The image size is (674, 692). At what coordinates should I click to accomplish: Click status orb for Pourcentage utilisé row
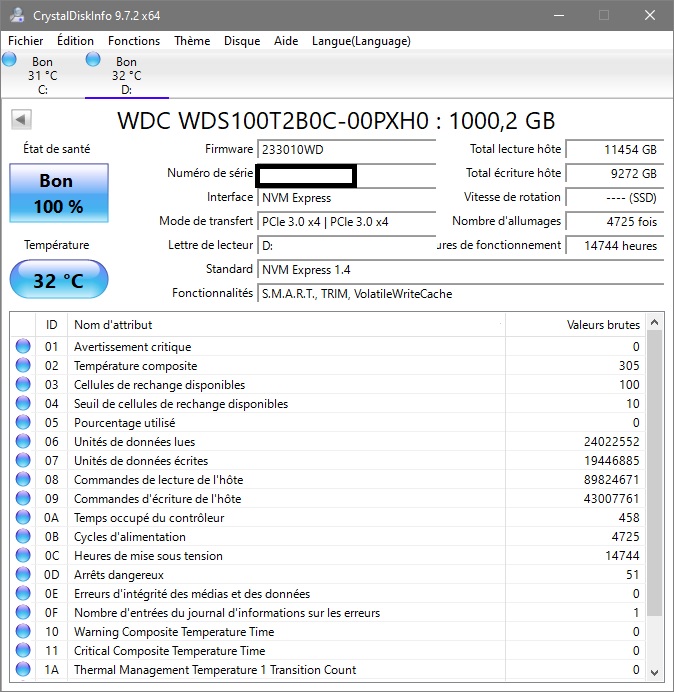tap(23, 423)
